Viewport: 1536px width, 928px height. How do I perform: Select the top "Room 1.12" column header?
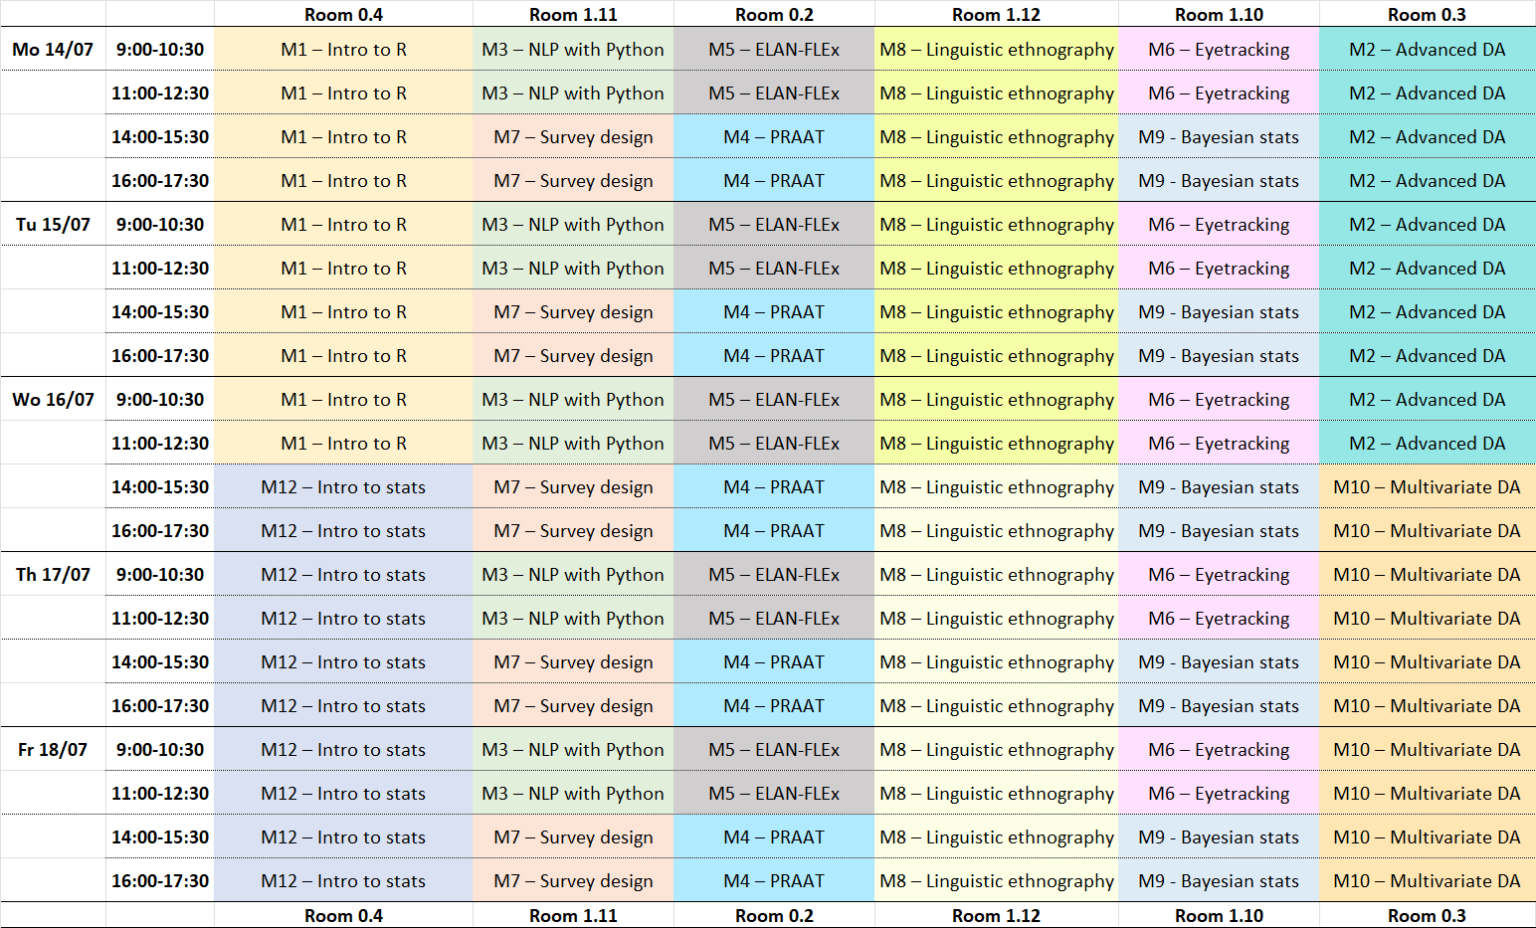coord(996,14)
